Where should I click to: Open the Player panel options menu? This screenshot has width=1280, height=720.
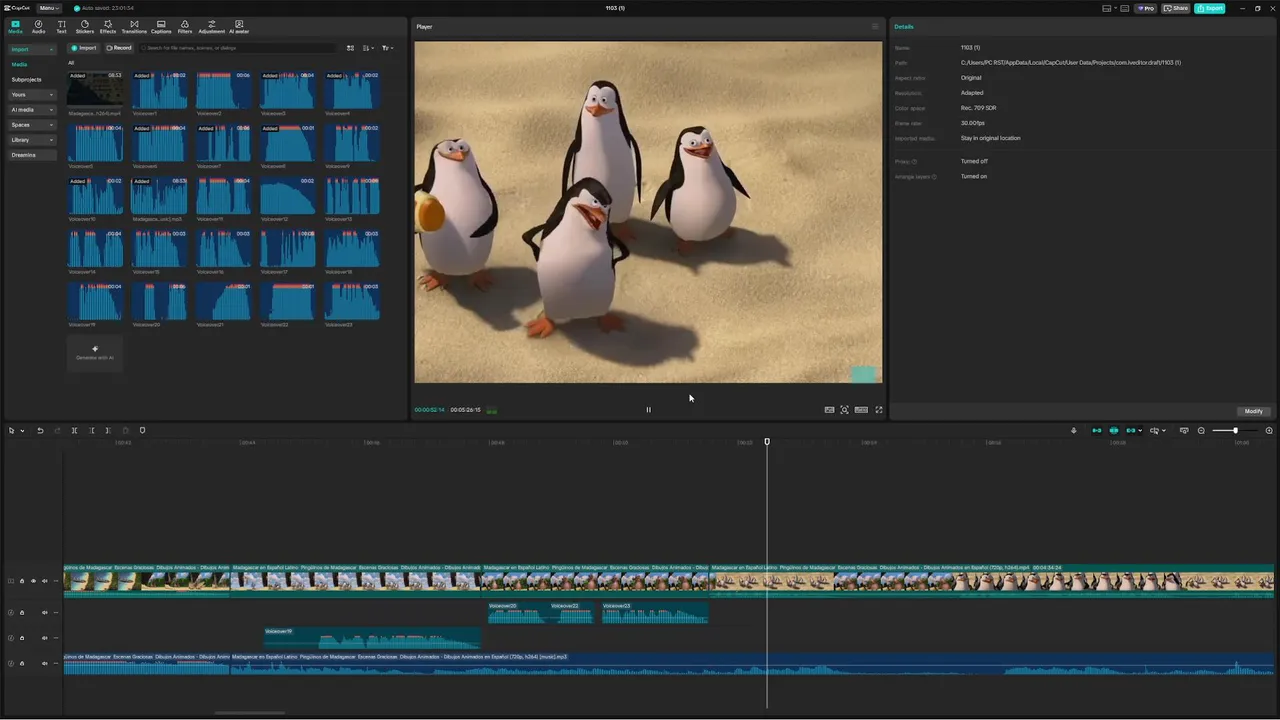pyautogui.click(x=875, y=27)
